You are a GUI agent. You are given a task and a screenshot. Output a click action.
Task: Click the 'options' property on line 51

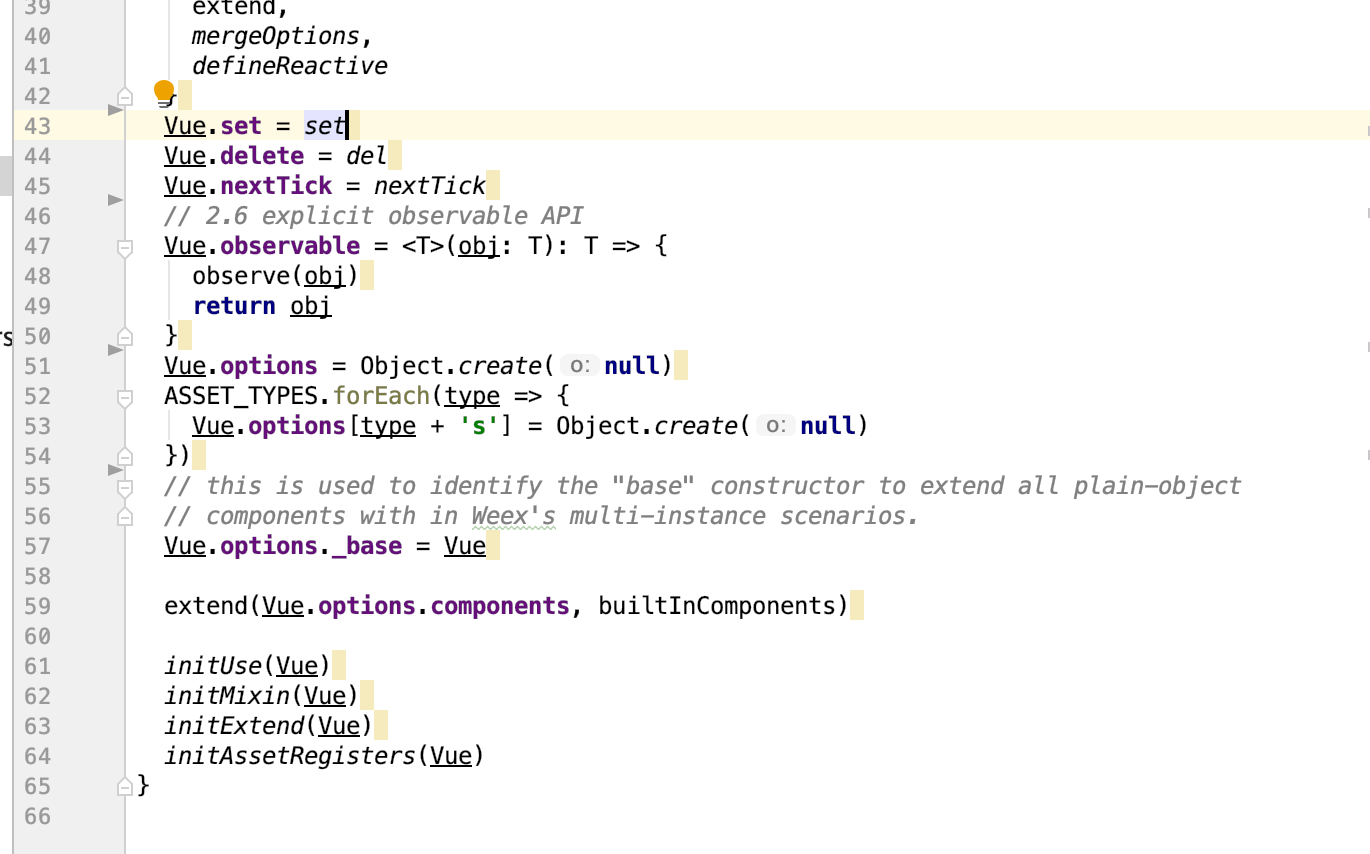pyautogui.click(x=269, y=366)
